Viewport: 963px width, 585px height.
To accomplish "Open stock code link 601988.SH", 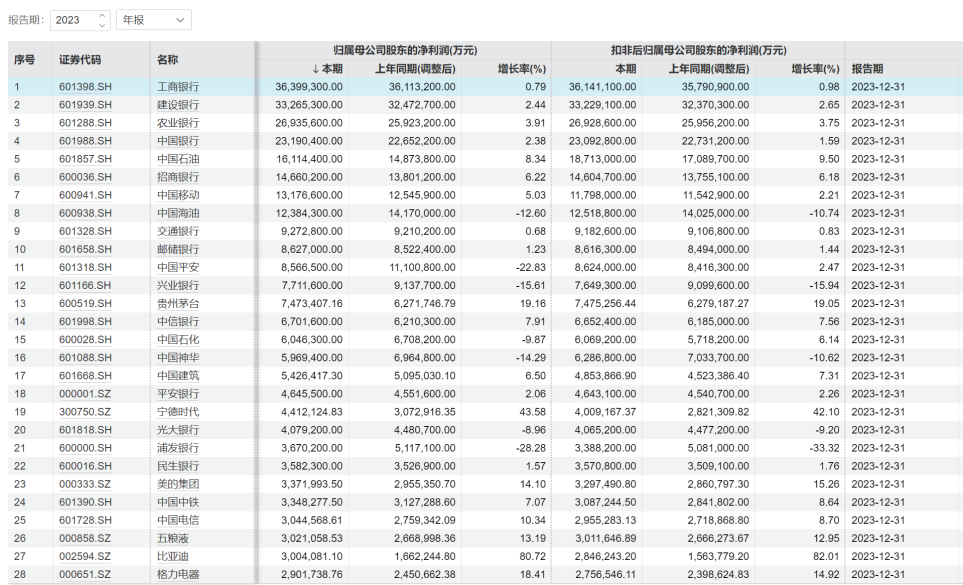I will 85,141.
